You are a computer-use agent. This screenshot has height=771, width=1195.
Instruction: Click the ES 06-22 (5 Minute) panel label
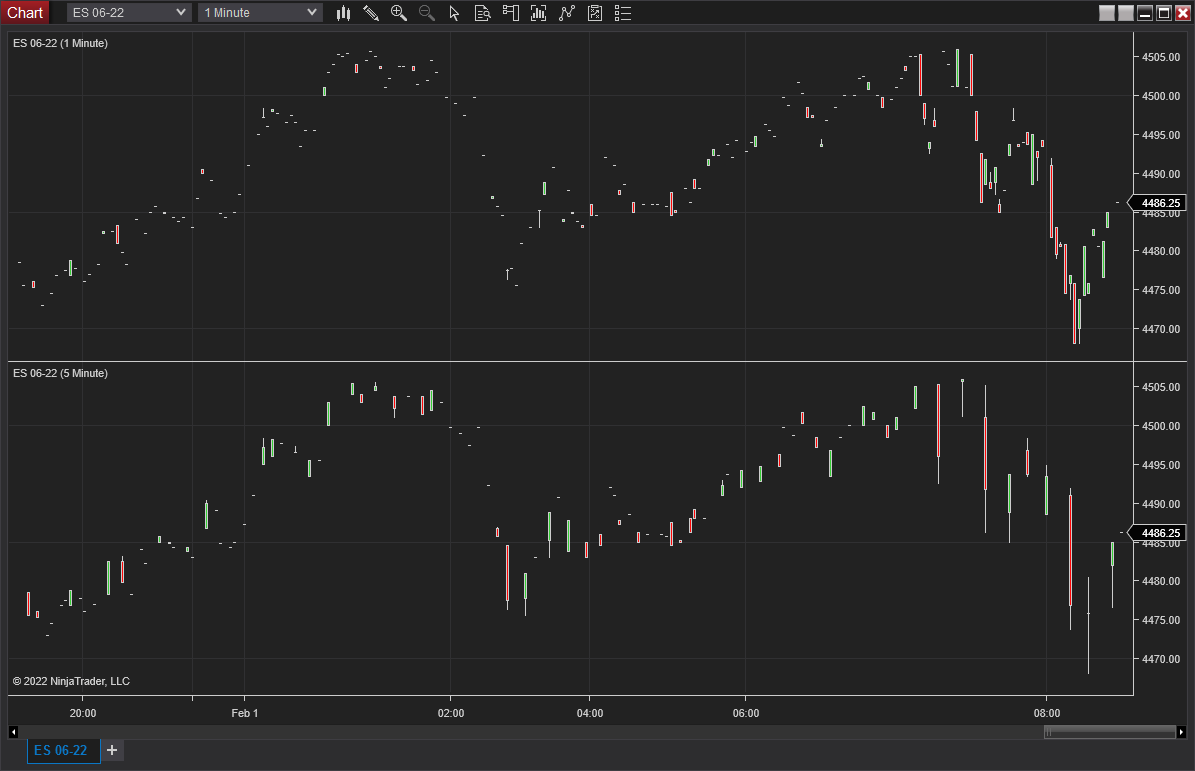tap(60, 373)
